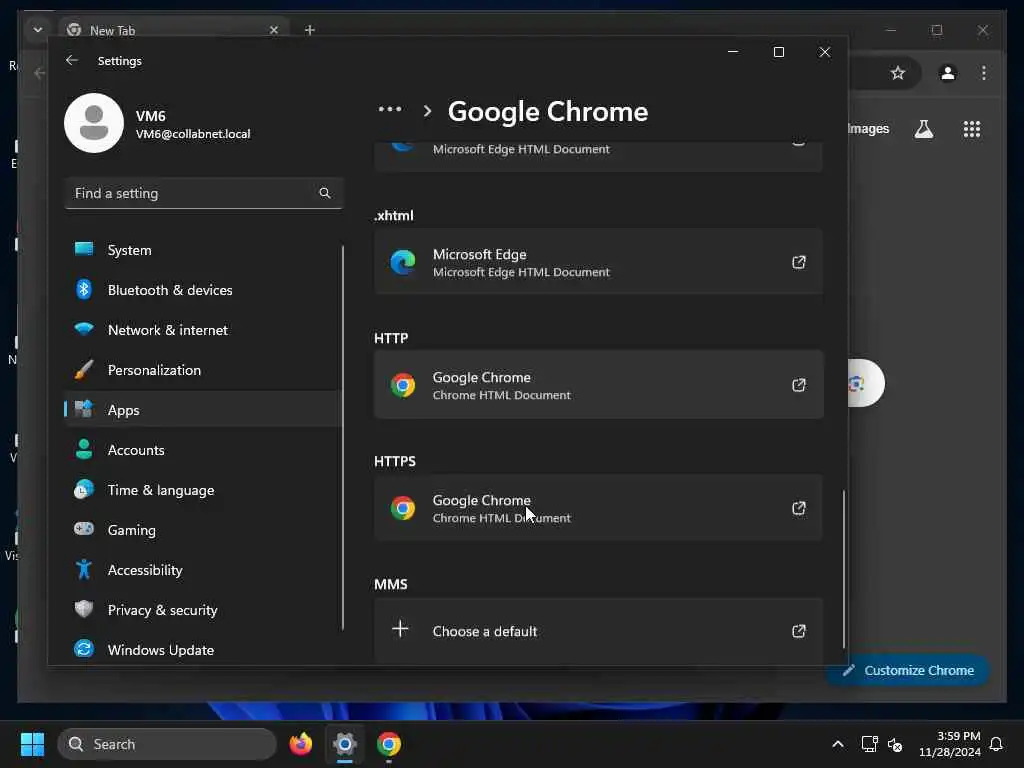Click external-link icon on MMS row
The width and height of the screenshot is (1024, 768).
click(x=798, y=631)
